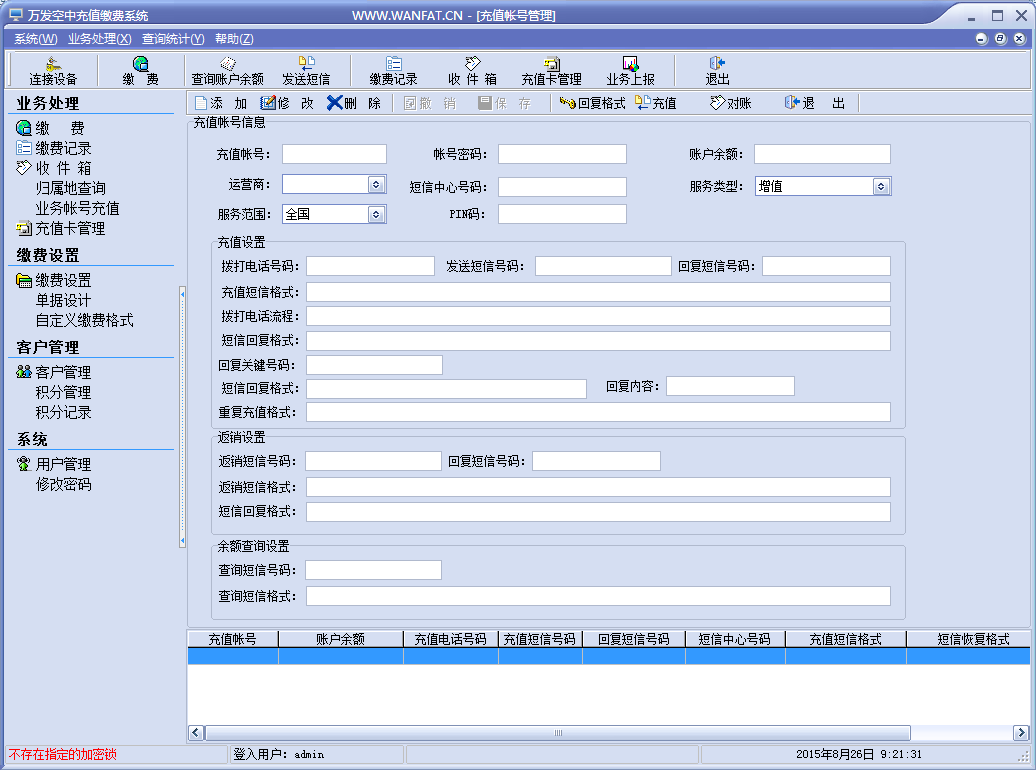Select the highlighted blue table row
This screenshot has width=1036, height=770.
[609, 656]
